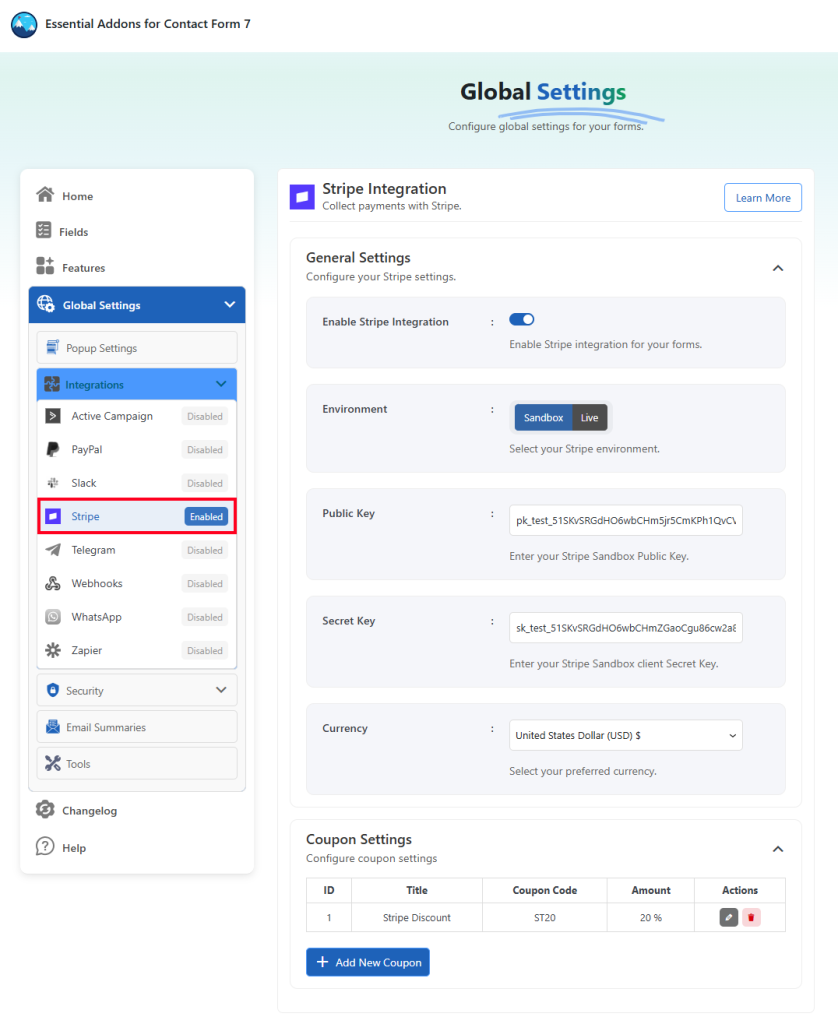Click the Active Campaign Disabled badge
Image resolution: width=838 pixels, height=1024 pixels.
(205, 416)
